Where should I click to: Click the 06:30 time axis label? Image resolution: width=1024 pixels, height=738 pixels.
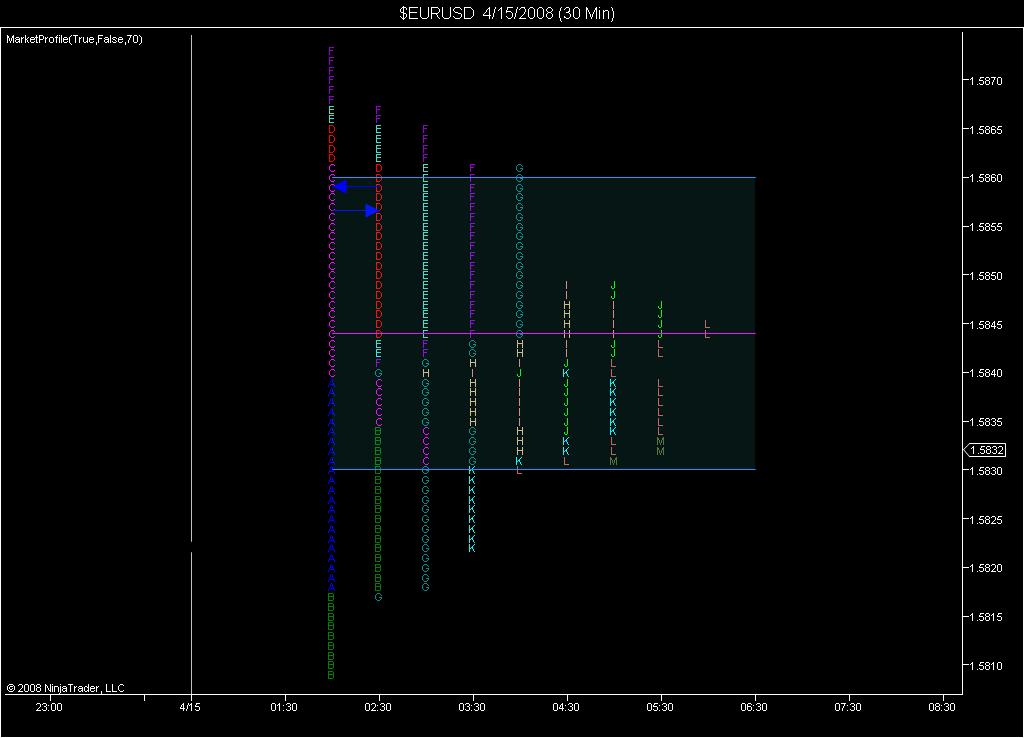(754, 707)
